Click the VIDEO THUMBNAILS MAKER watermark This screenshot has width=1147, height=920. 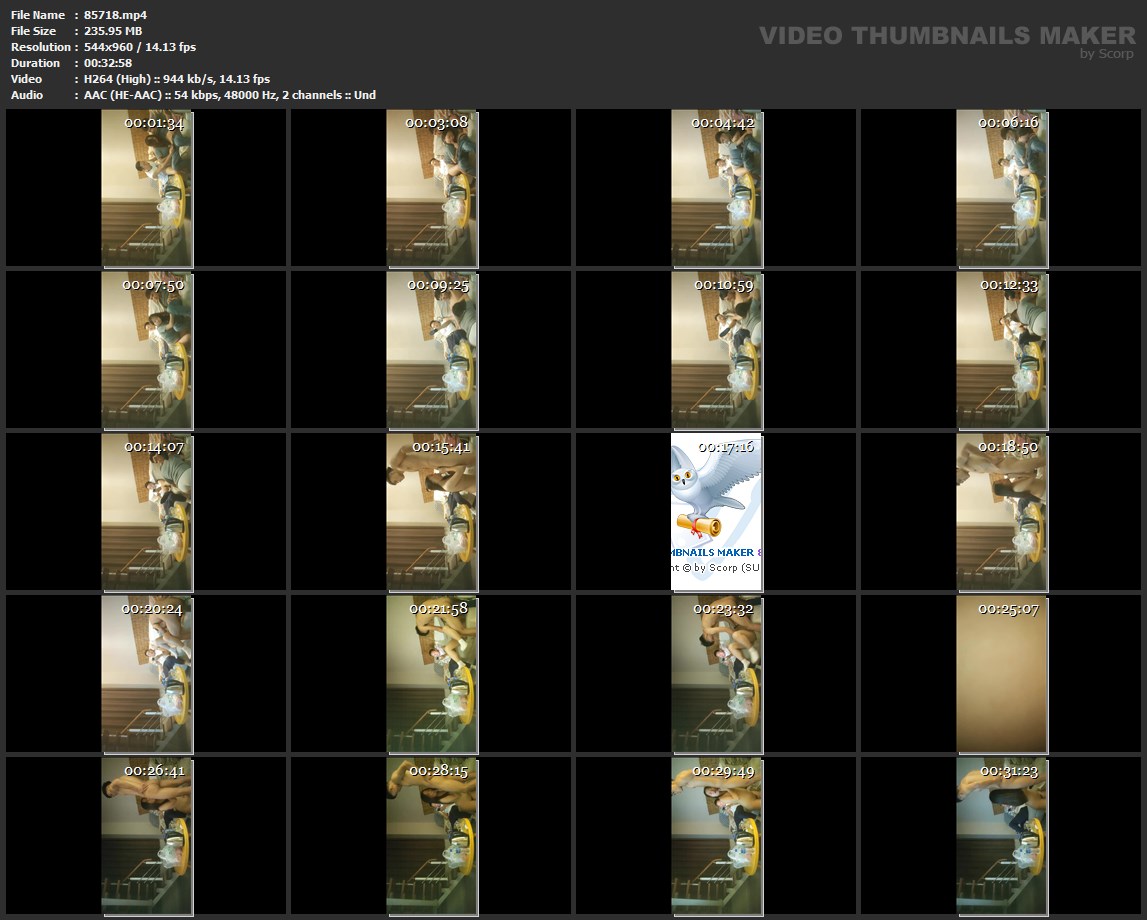(946, 36)
